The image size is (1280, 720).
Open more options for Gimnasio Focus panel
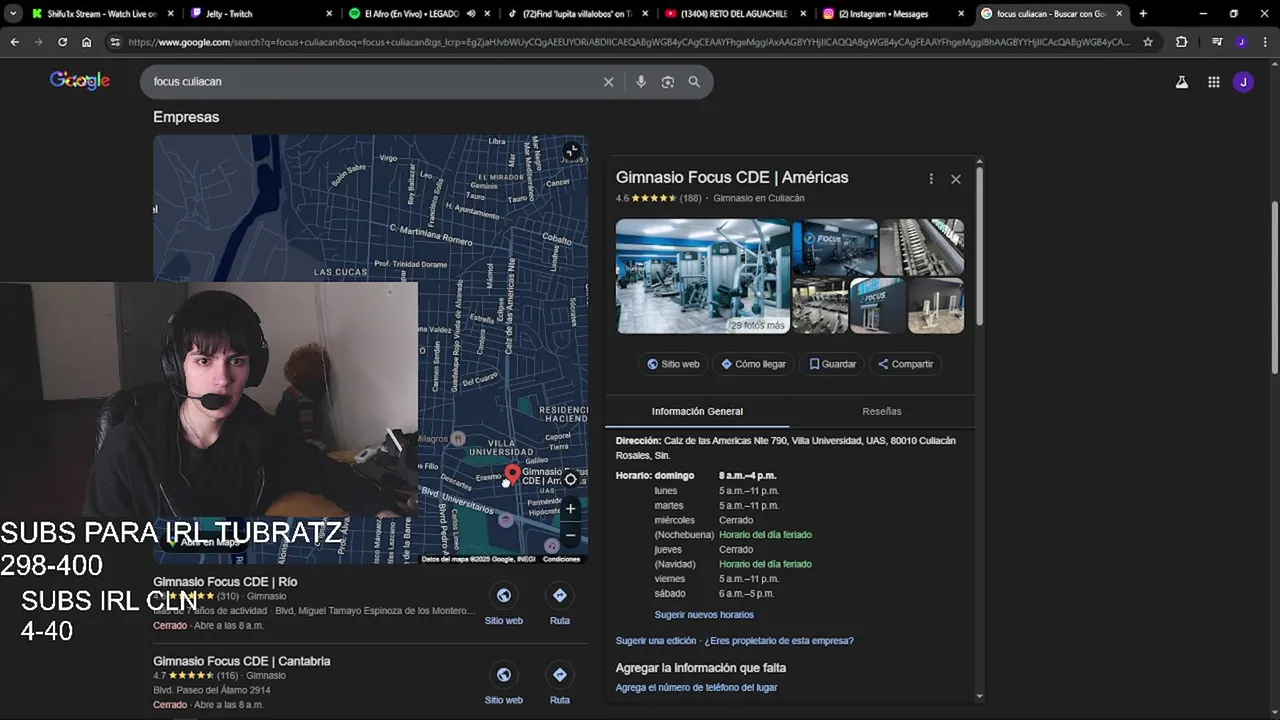point(931,179)
